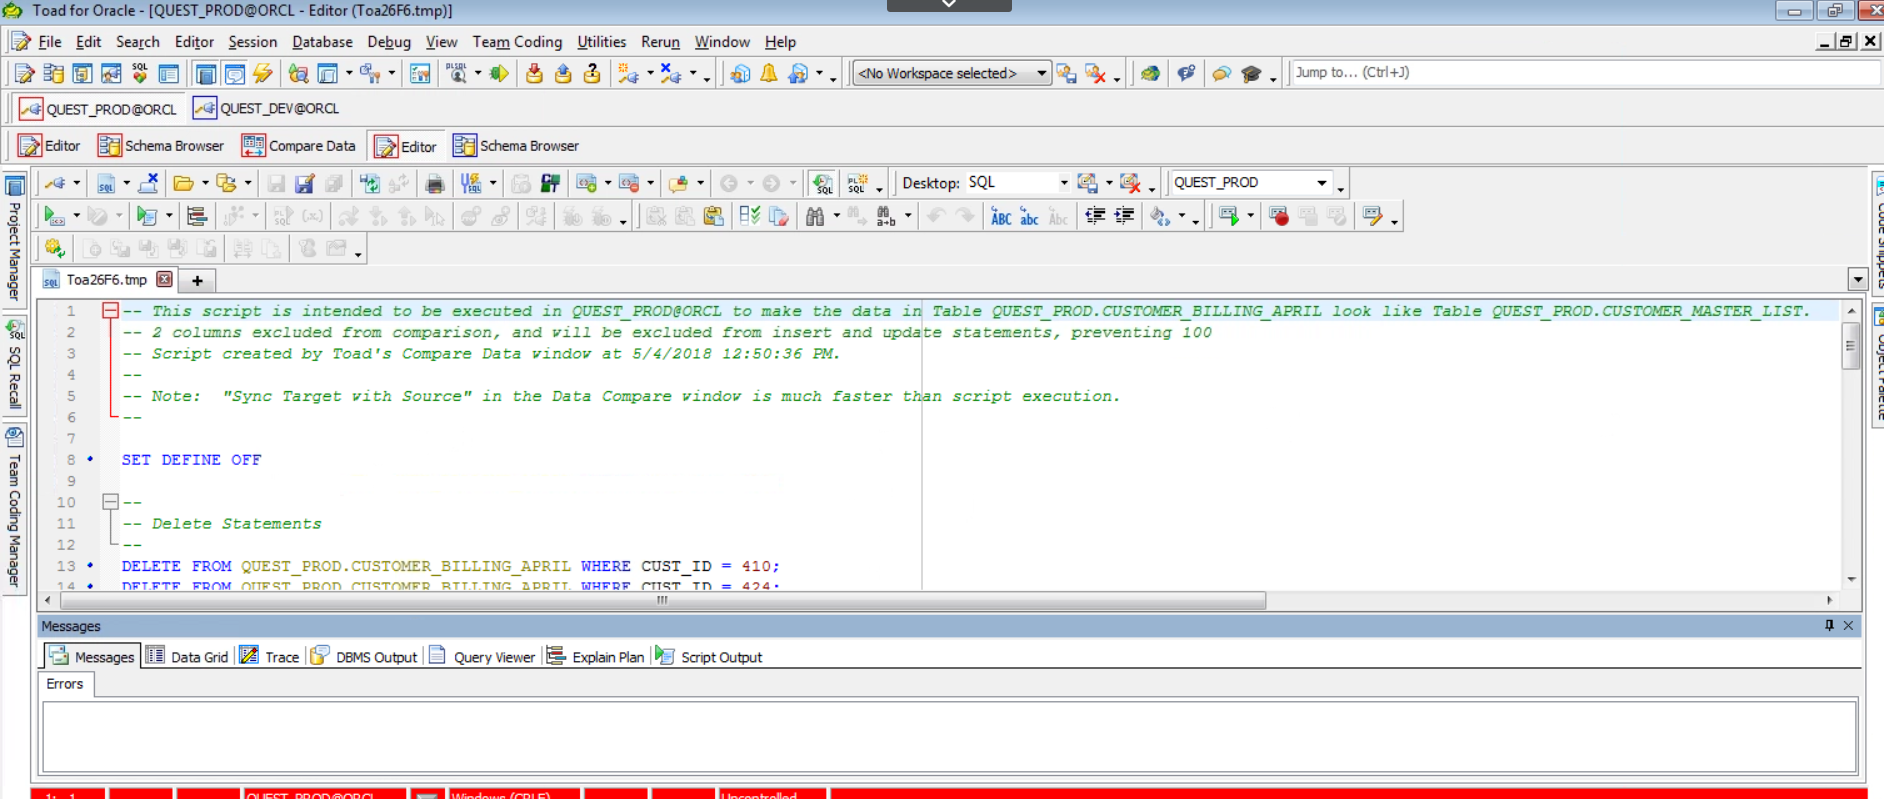1884x799 pixels.
Task: Close the Messages panel
Action: tap(1848, 625)
